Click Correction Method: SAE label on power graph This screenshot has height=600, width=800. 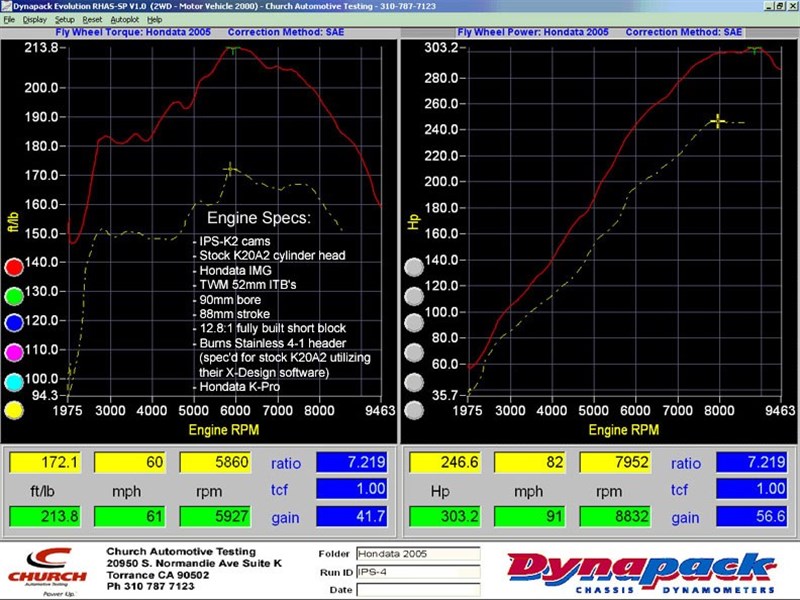click(x=684, y=32)
